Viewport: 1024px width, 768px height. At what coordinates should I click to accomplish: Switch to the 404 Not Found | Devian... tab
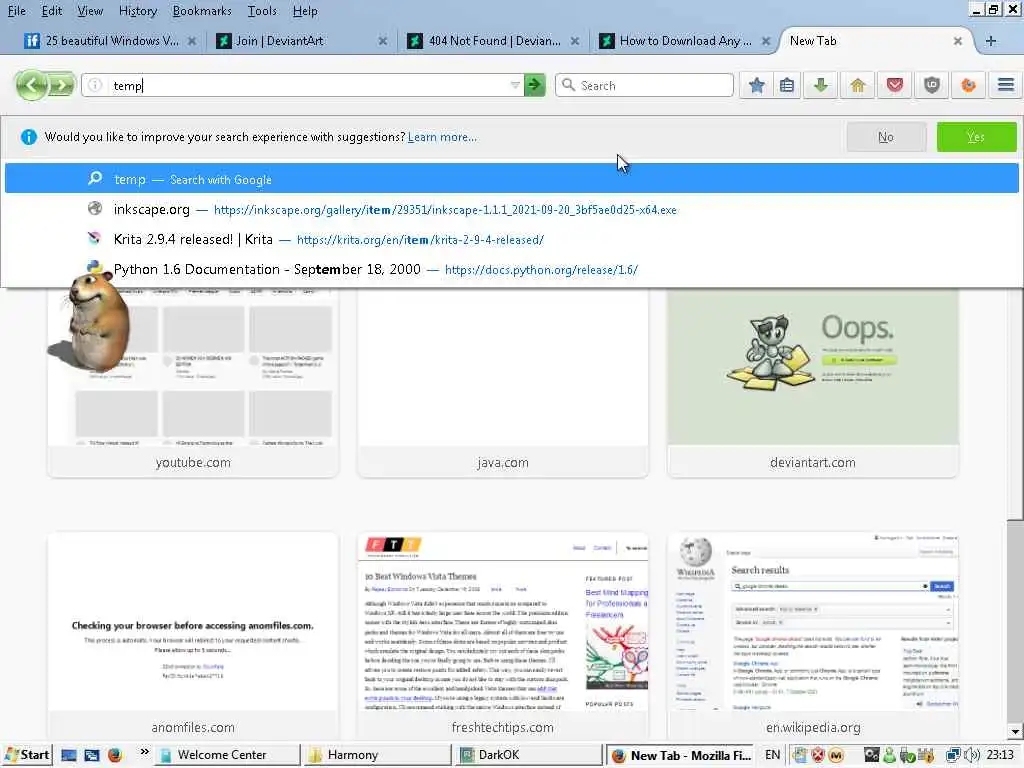494,41
